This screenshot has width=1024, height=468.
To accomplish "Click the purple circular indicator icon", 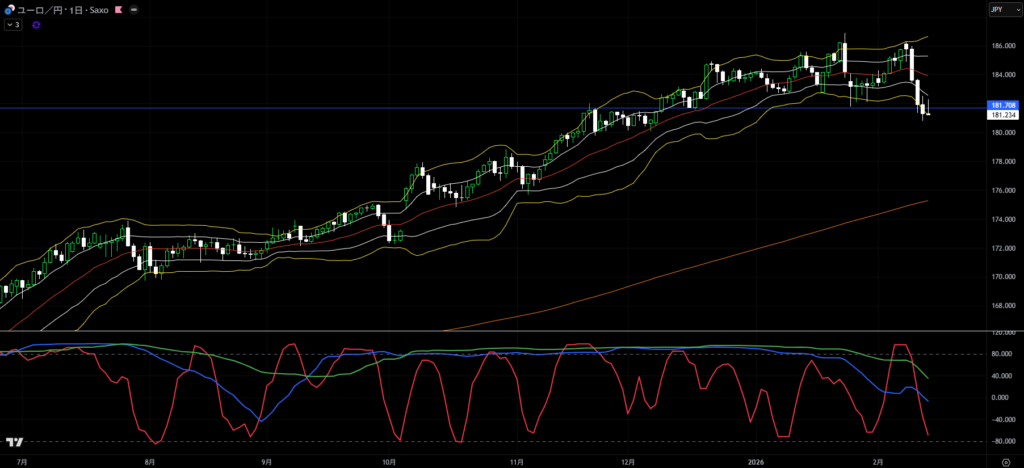I will (x=37, y=24).
